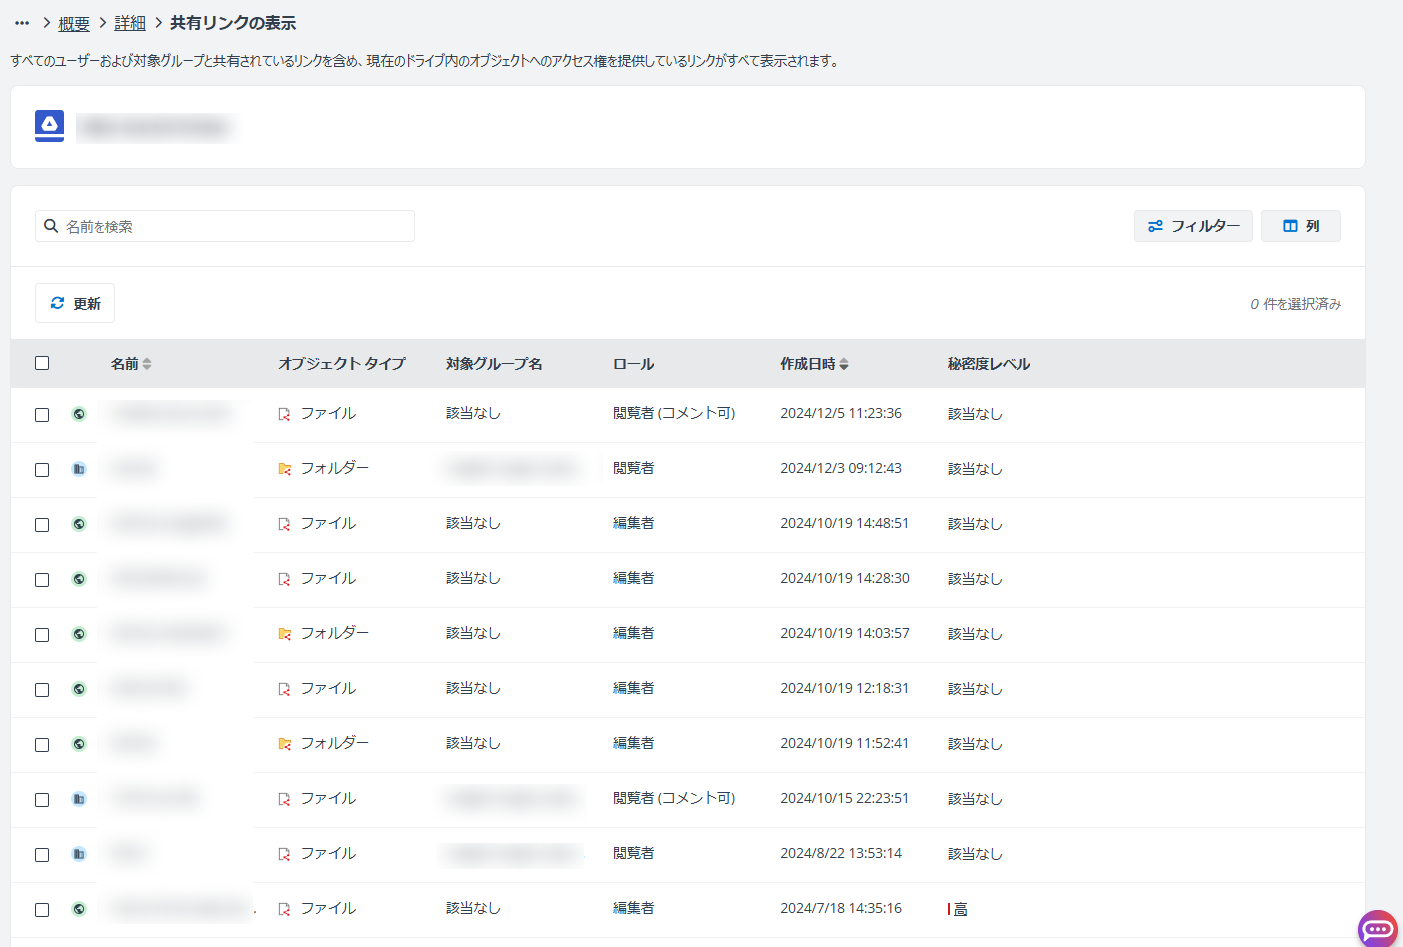Click the search magnifier icon
This screenshot has height=947, width=1403.
[x=51, y=226]
